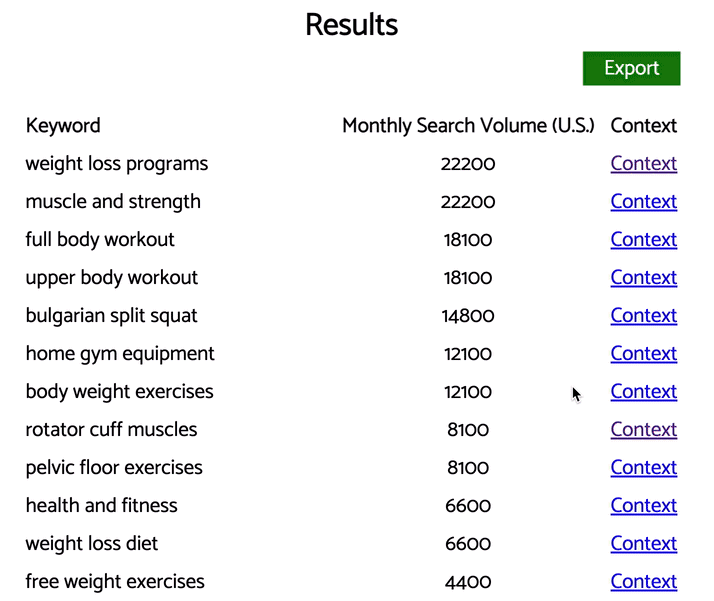Open Context for rotator cuff muscles
714x601 pixels.
(643, 430)
